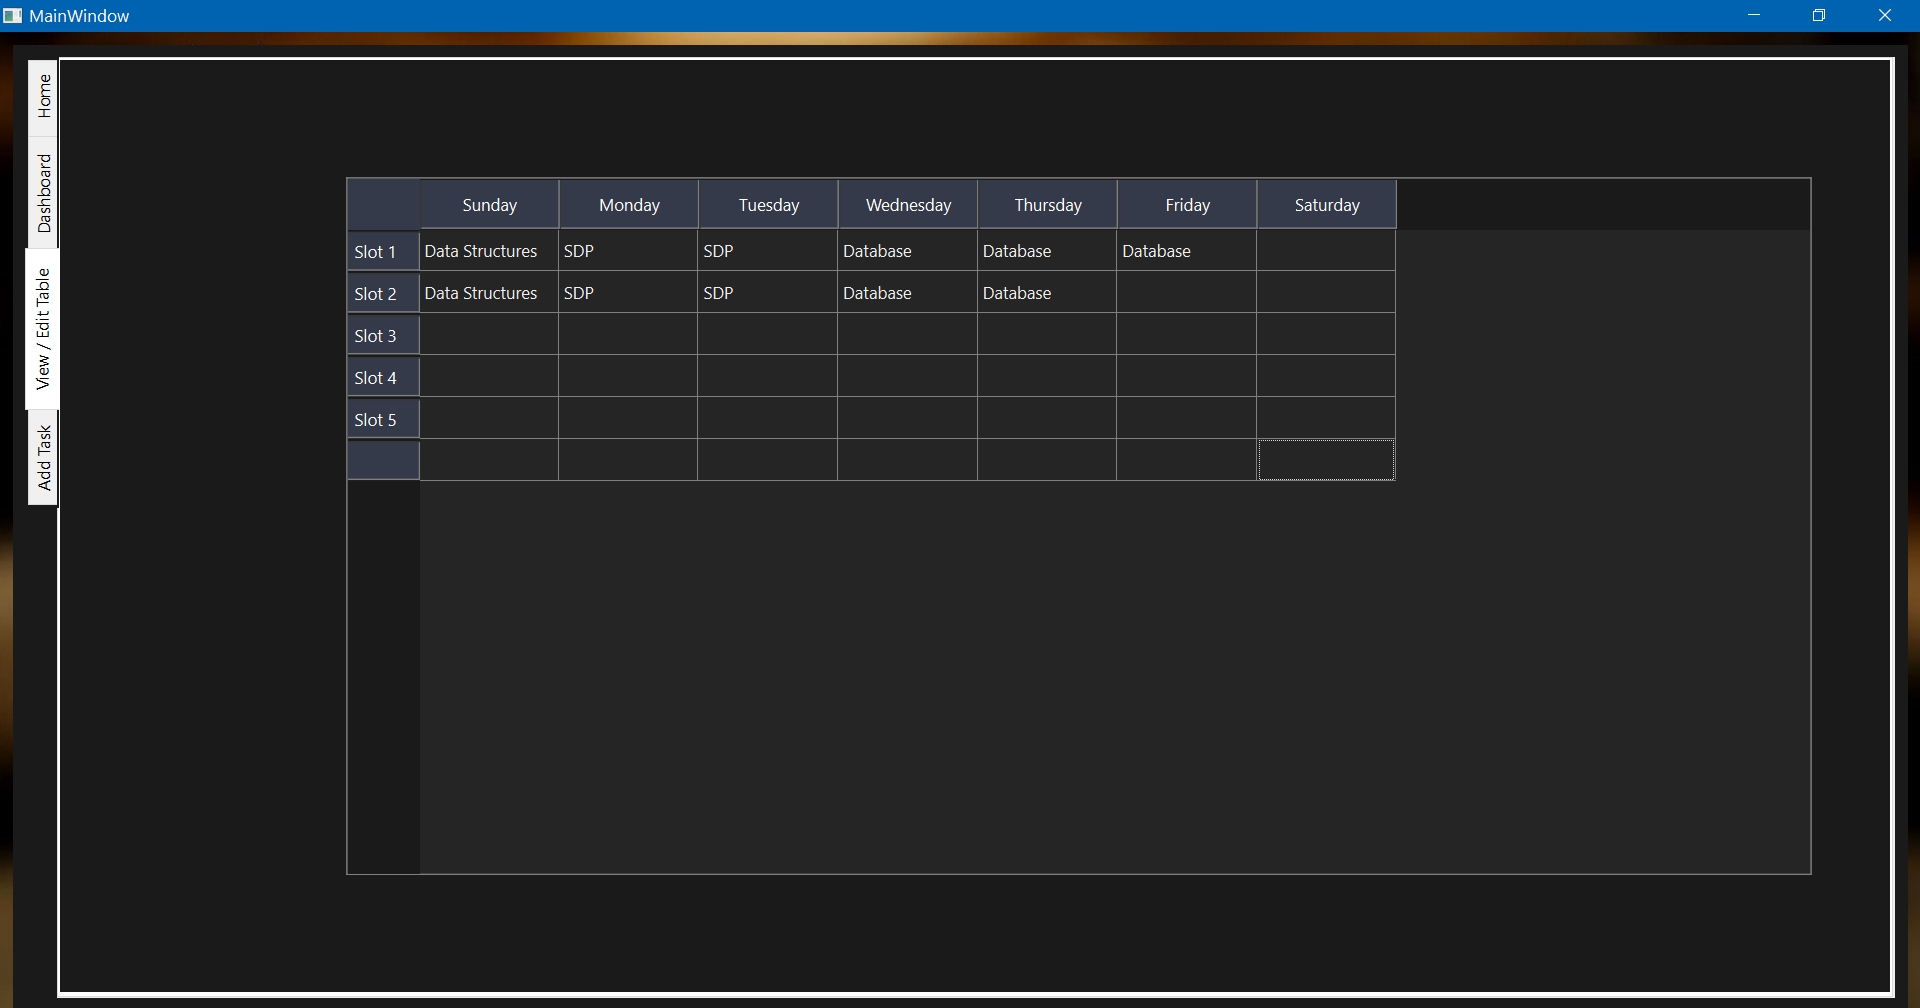Restore down the MainWindow window
The width and height of the screenshot is (1920, 1008).
point(1819,15)
